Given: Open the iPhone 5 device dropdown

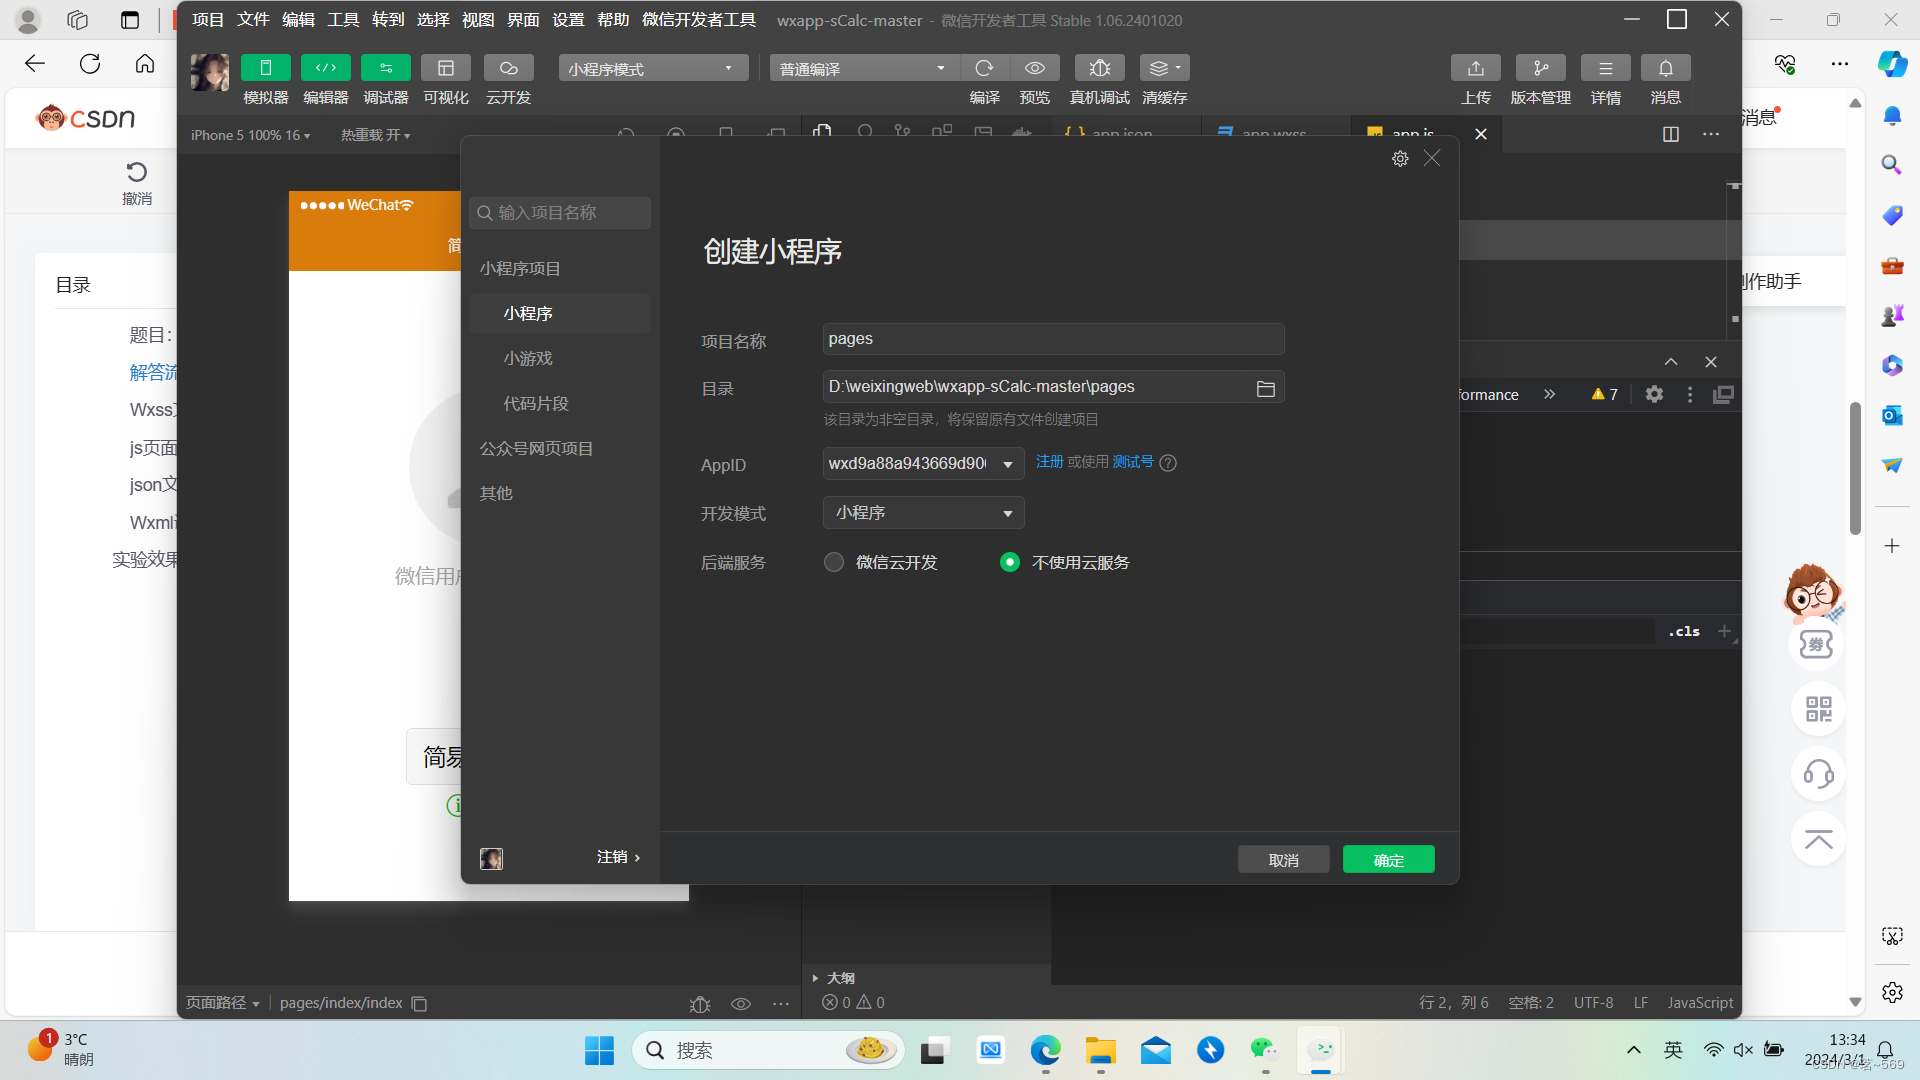Looking at the screenshot, I should point(250,135).
